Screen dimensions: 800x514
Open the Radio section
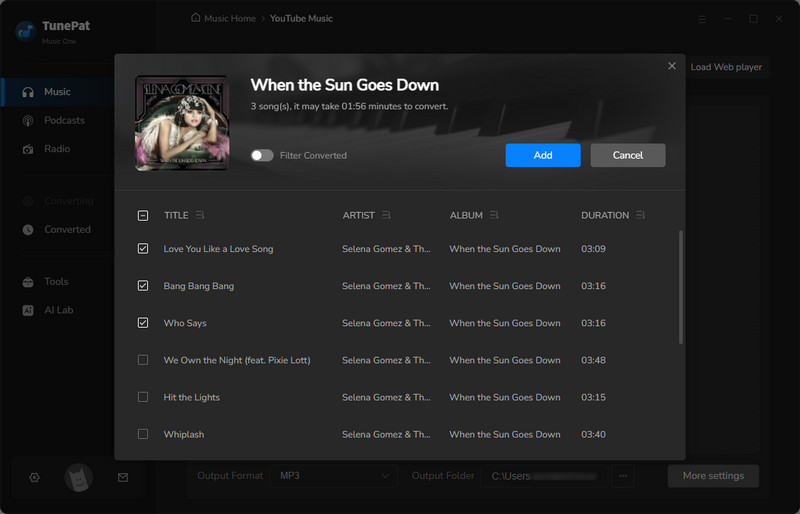pos(57,149)
